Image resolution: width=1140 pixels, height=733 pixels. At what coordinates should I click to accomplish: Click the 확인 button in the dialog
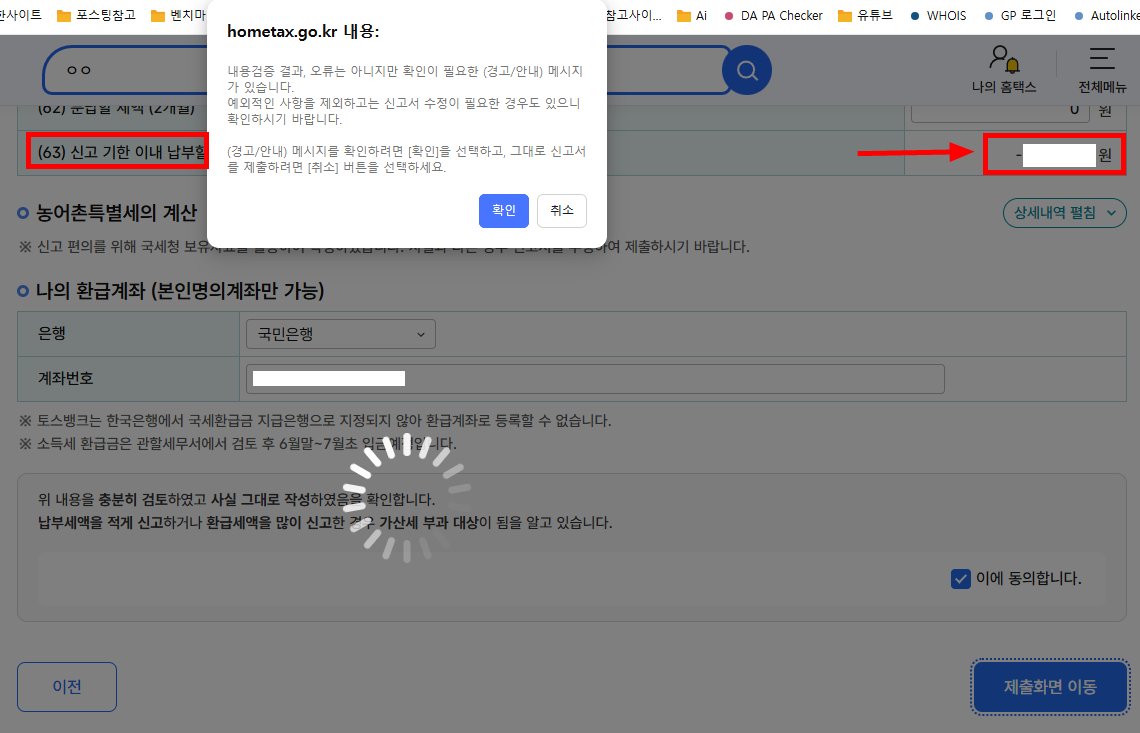503,211
